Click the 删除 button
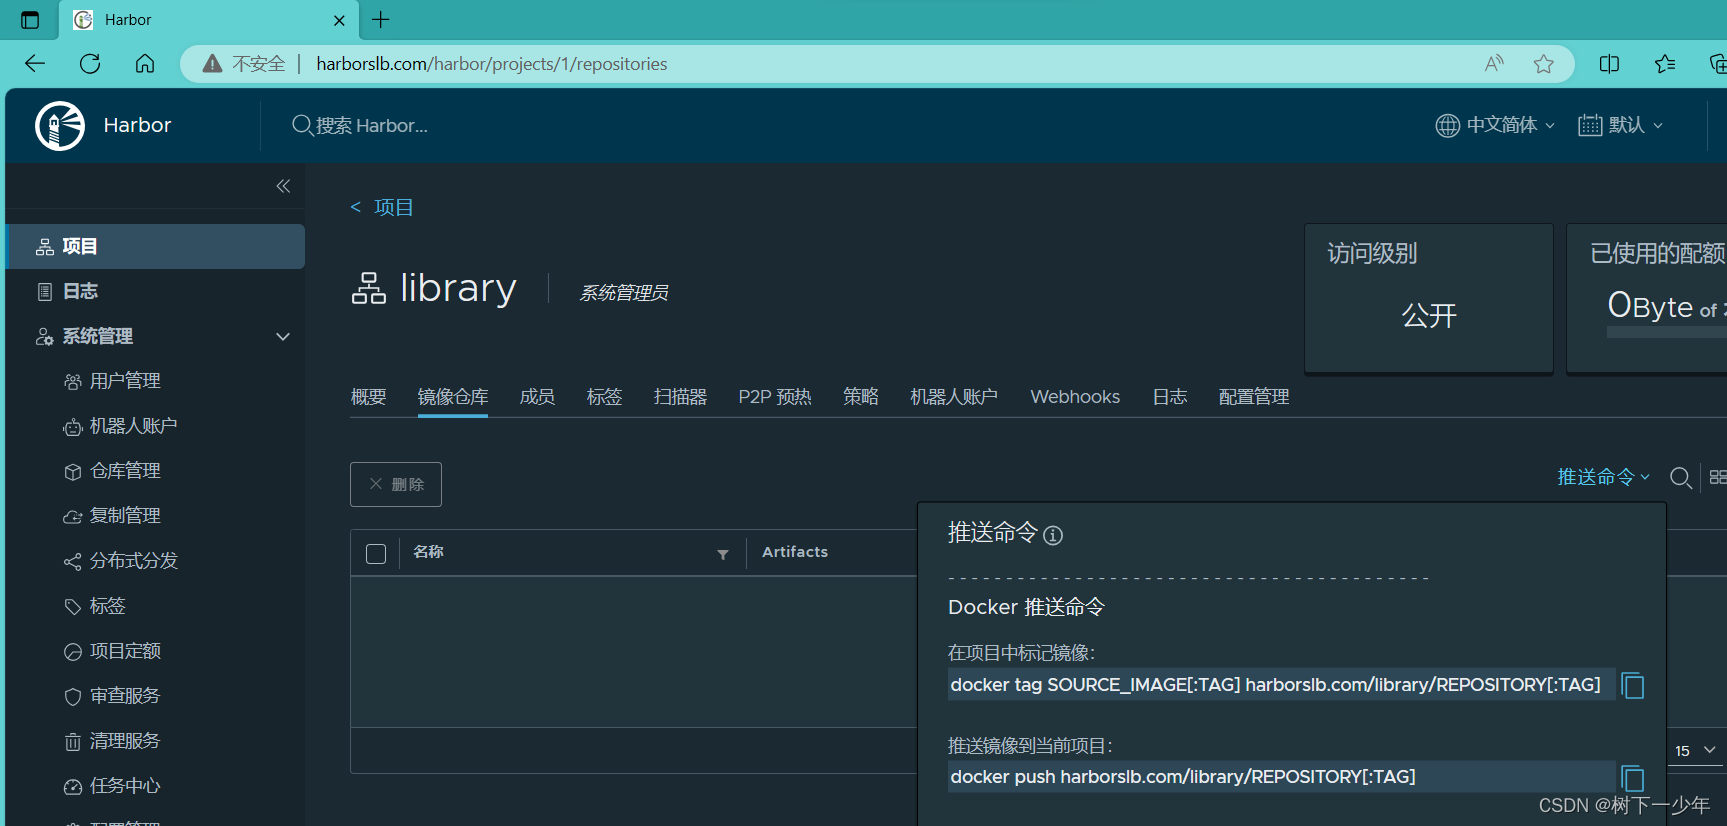1727x826 pixels. click(x=396, y=484)
